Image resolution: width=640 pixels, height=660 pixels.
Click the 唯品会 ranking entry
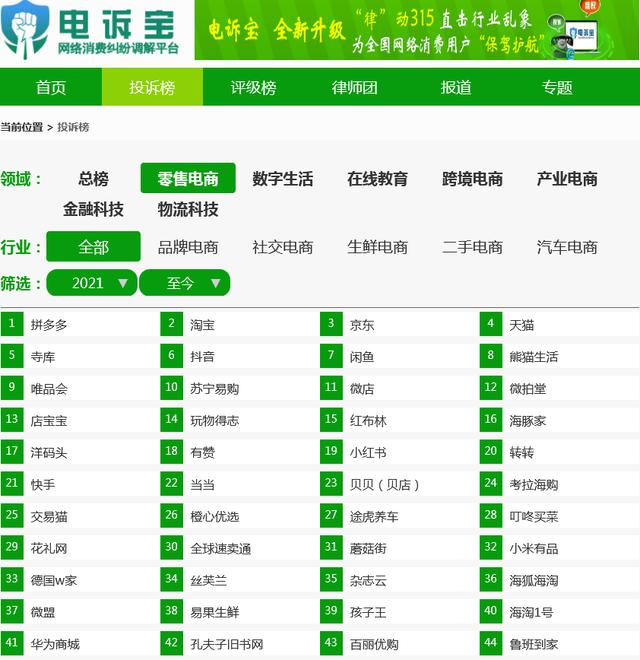click(x=49, y=389)
